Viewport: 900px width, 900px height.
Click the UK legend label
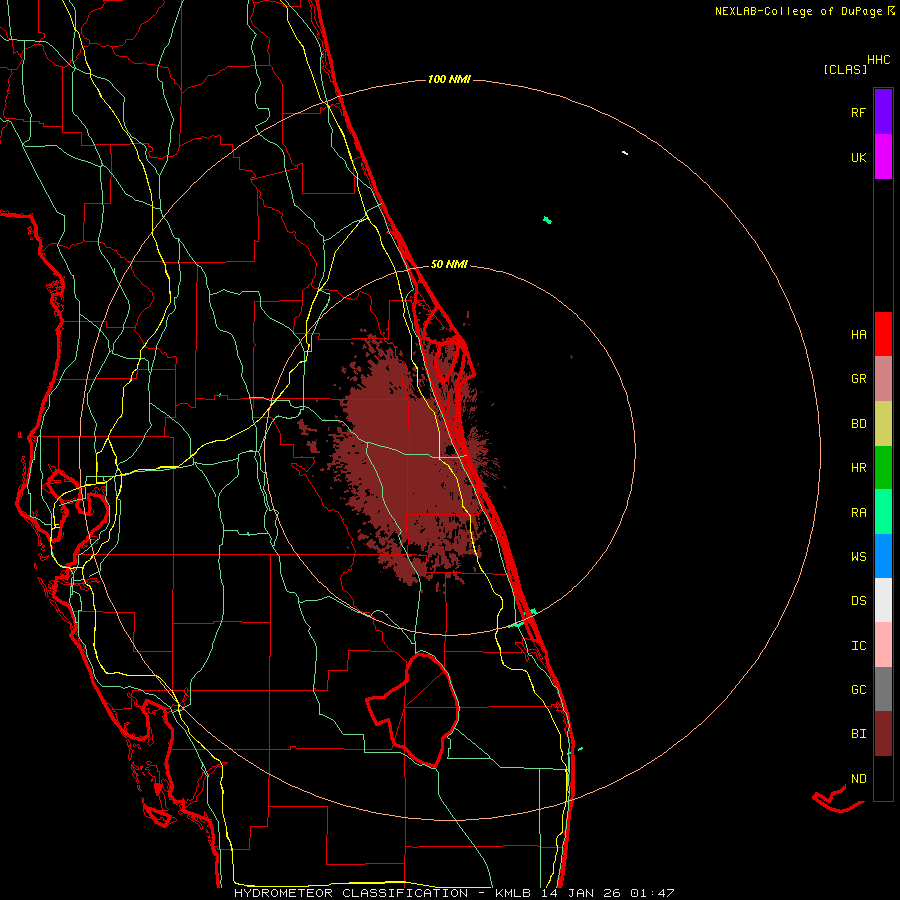[x=858, y=157]
